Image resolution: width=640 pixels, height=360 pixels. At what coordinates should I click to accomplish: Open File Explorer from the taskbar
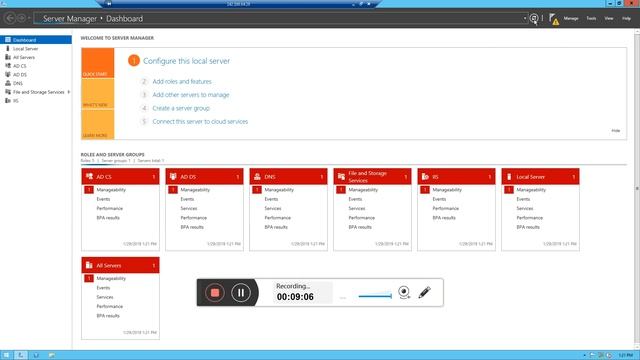(51, 355)
